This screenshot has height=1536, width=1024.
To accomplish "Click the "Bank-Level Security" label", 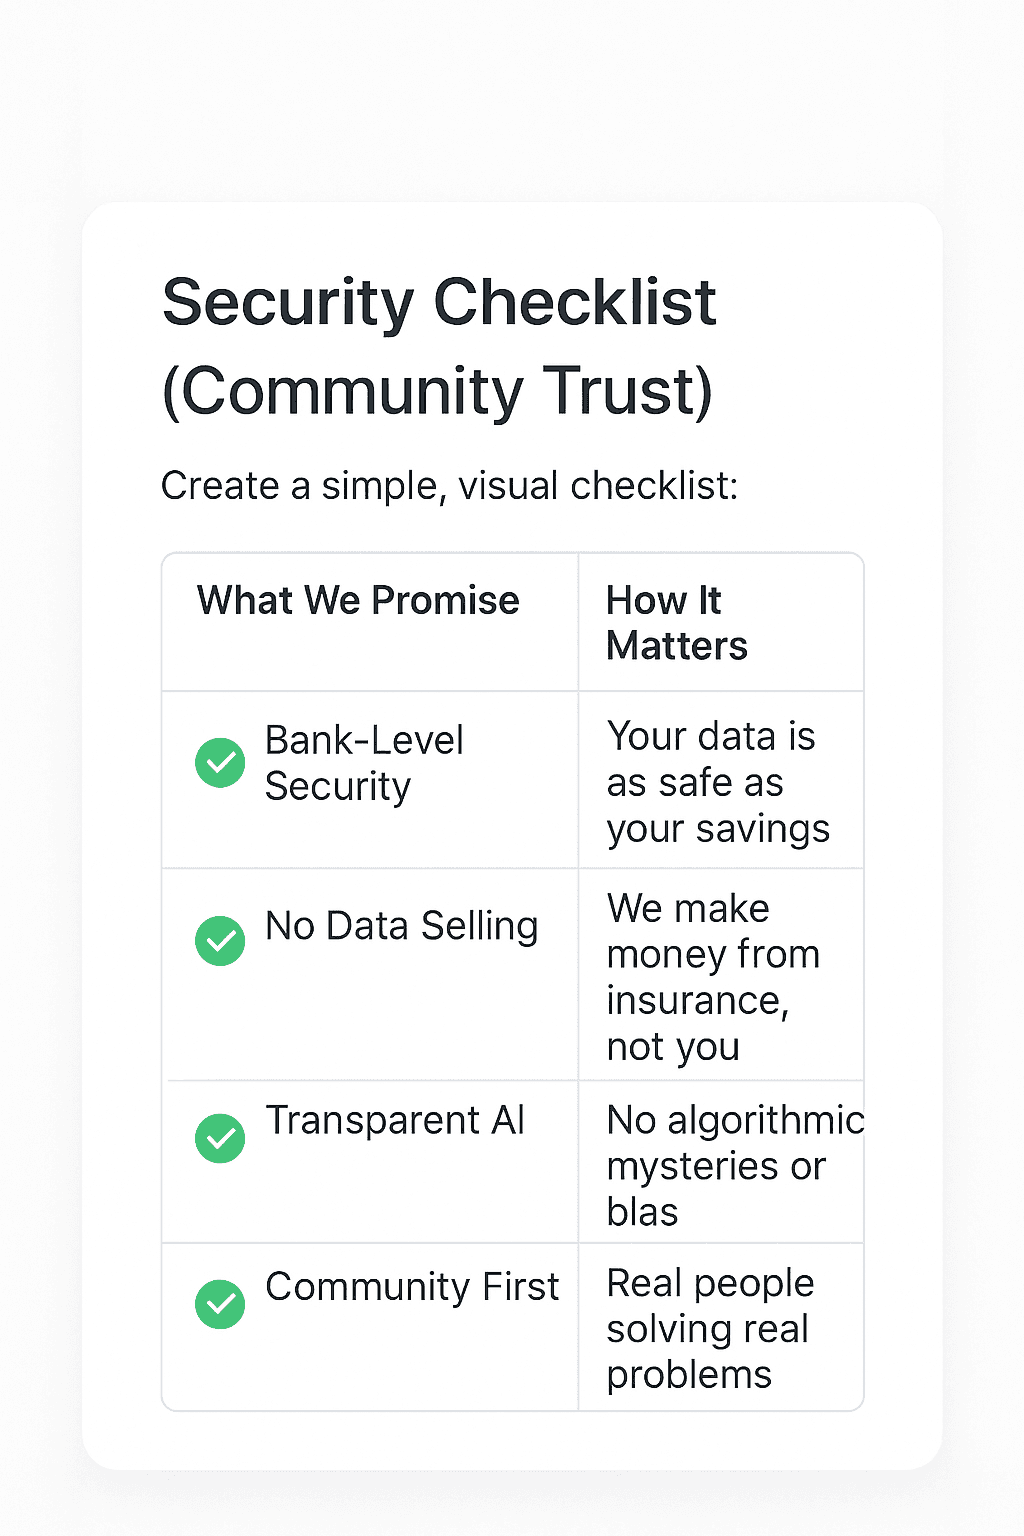I will coord(364,763).
